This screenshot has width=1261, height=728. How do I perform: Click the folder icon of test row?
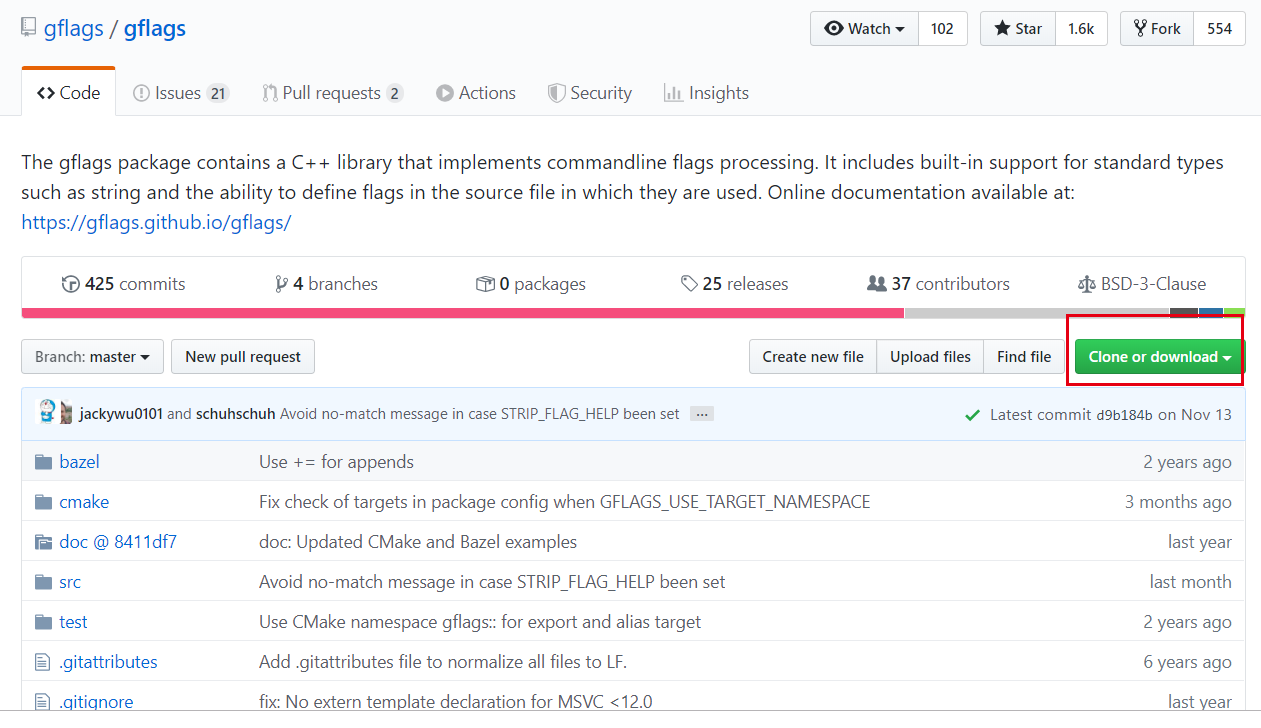pos(43,622)
